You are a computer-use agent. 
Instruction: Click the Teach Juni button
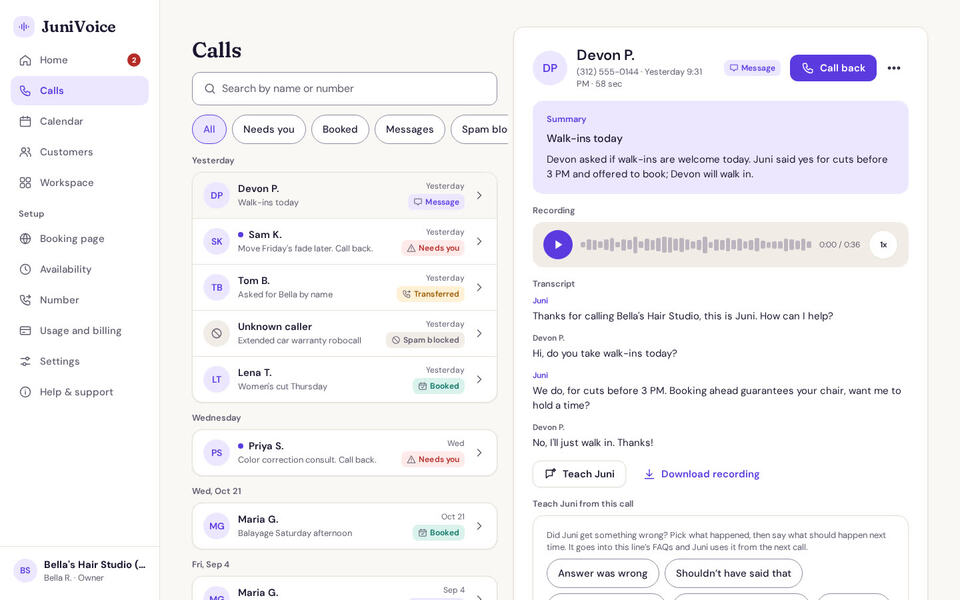(579, 474)
